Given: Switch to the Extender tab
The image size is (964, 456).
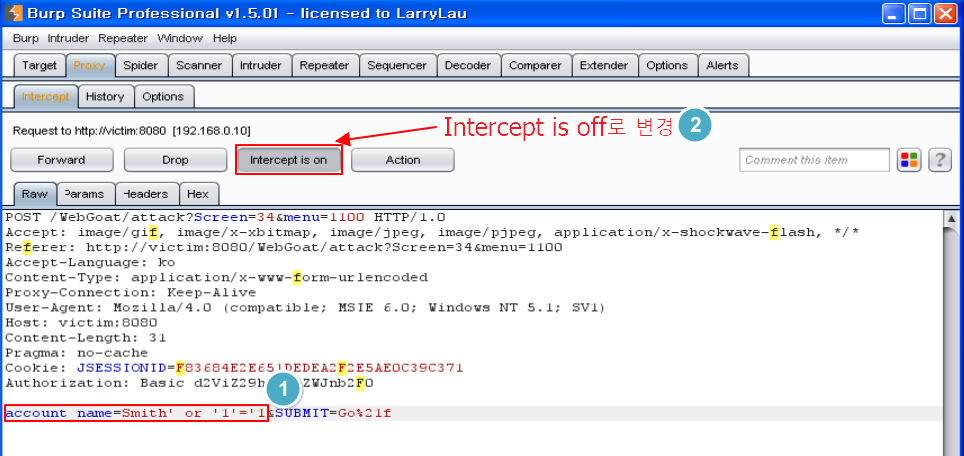Looking at the screenshot, I should (604, 65).
